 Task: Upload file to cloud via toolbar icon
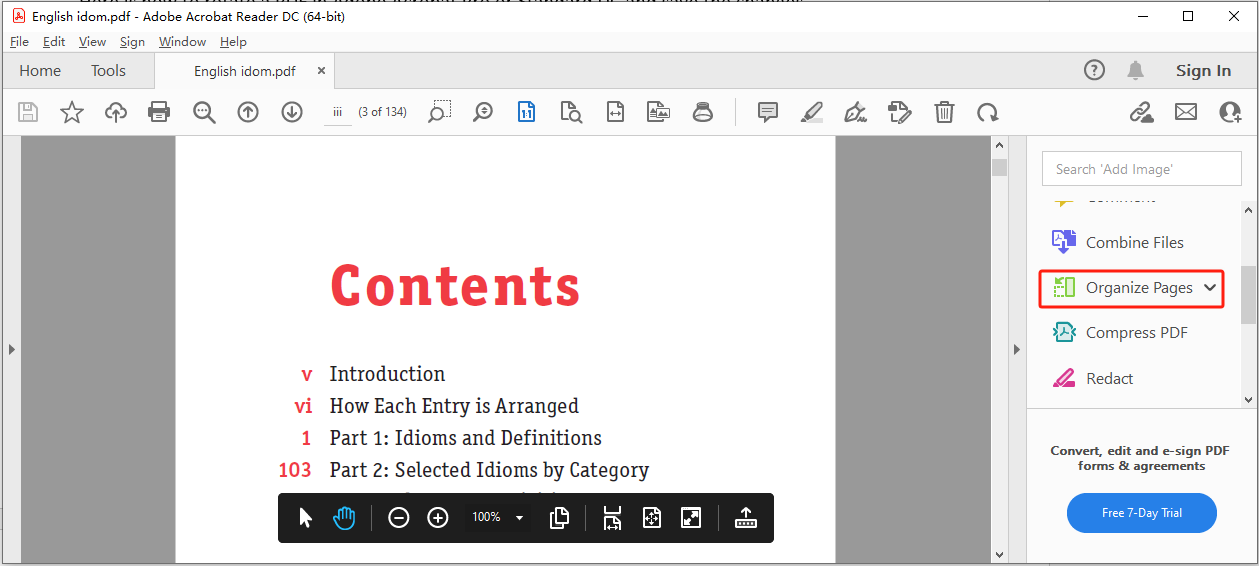pyautogui.click(x=116, y=112)
